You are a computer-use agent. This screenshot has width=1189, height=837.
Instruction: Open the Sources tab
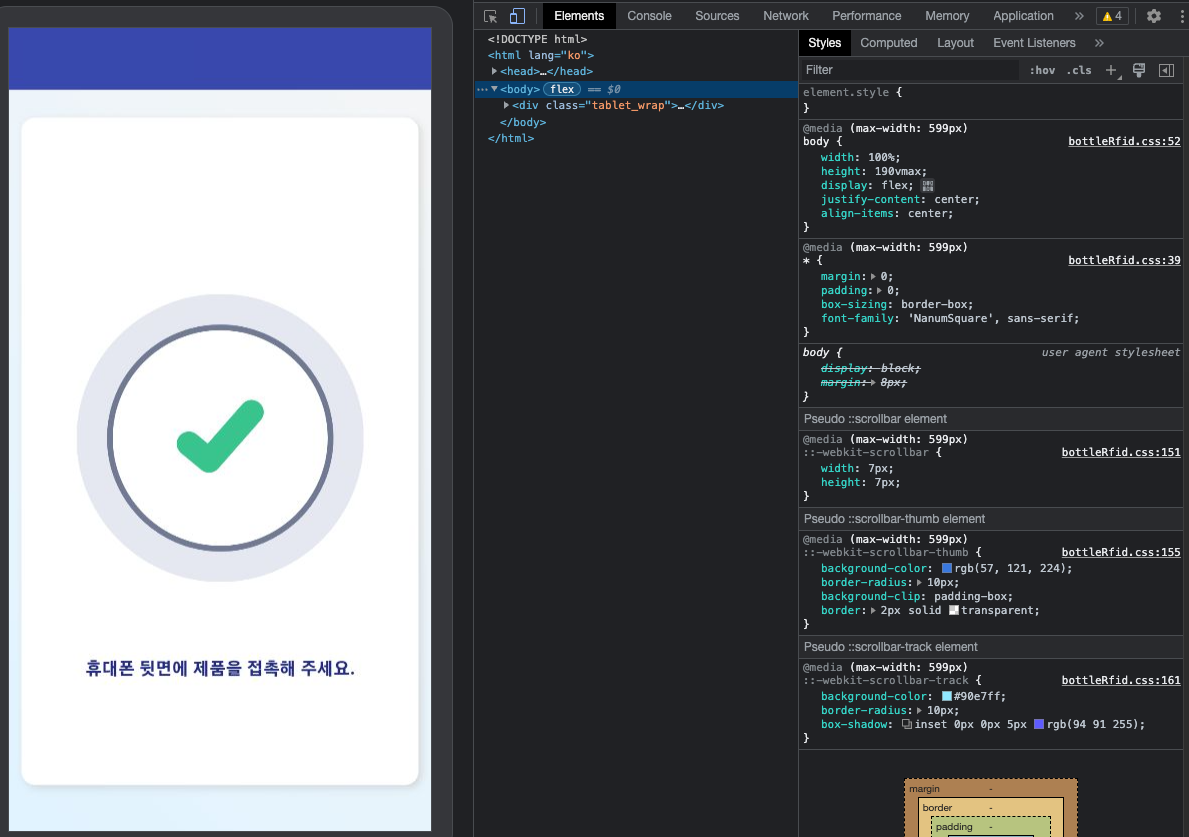click(717, 16)
